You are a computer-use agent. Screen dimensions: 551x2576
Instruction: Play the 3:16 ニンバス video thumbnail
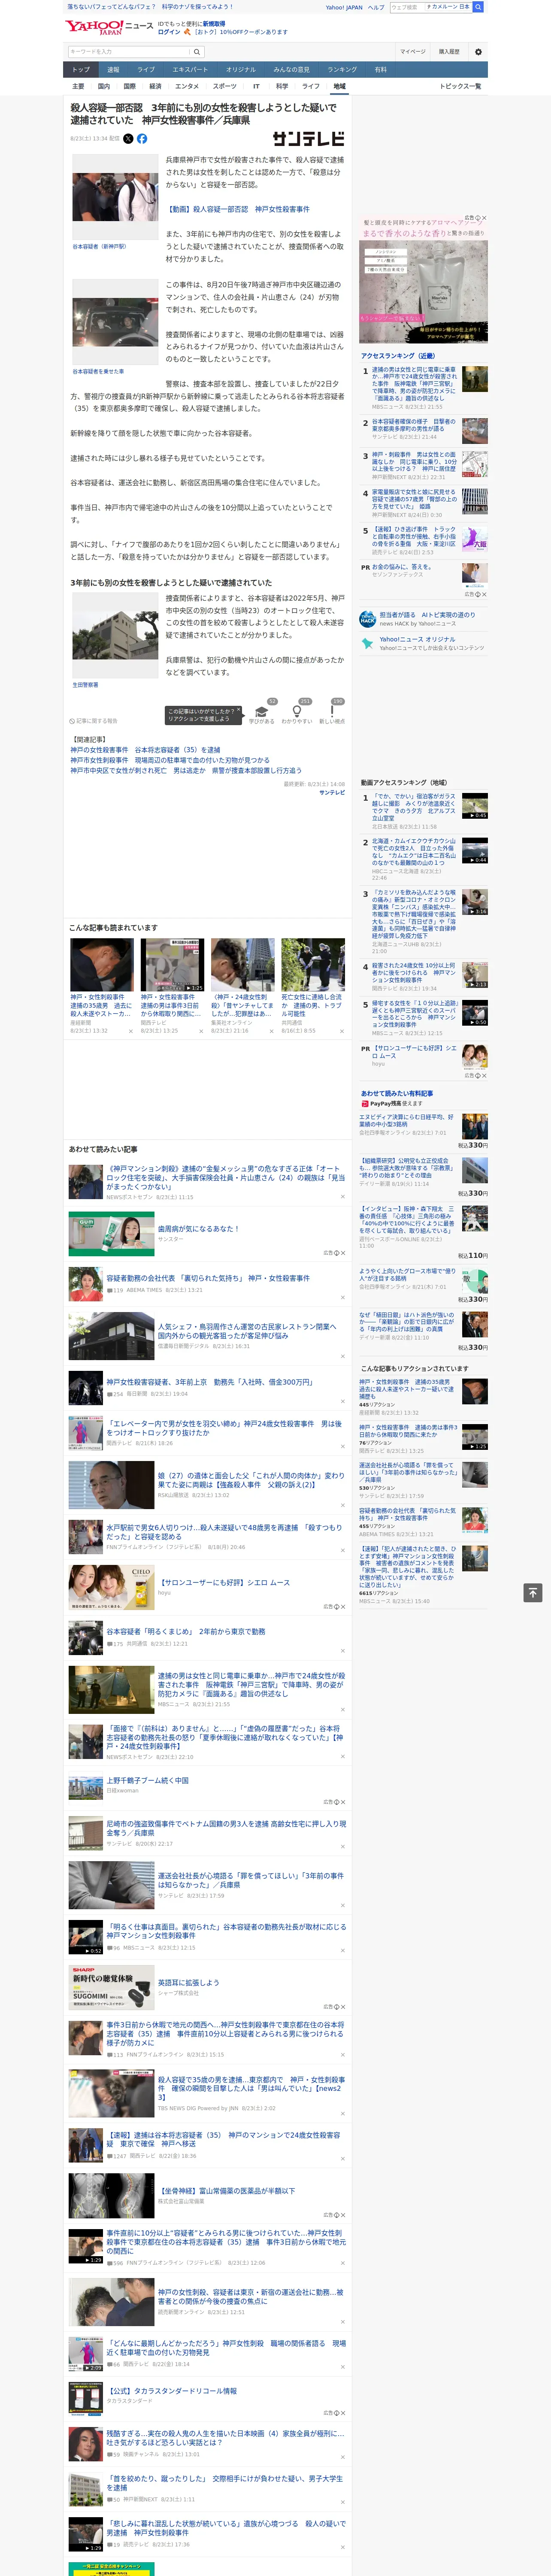(475, 902)
